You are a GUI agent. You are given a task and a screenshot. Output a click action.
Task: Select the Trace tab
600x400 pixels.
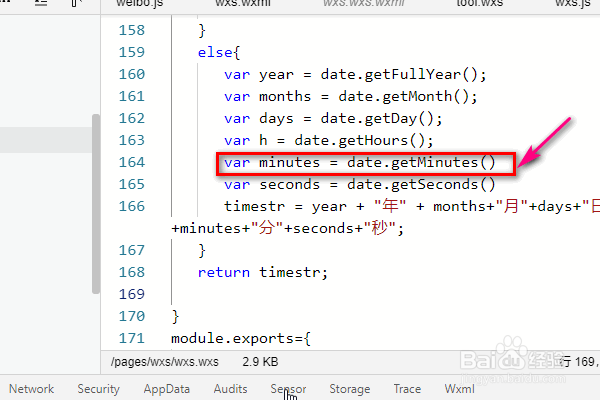click(x=407, y=389)
